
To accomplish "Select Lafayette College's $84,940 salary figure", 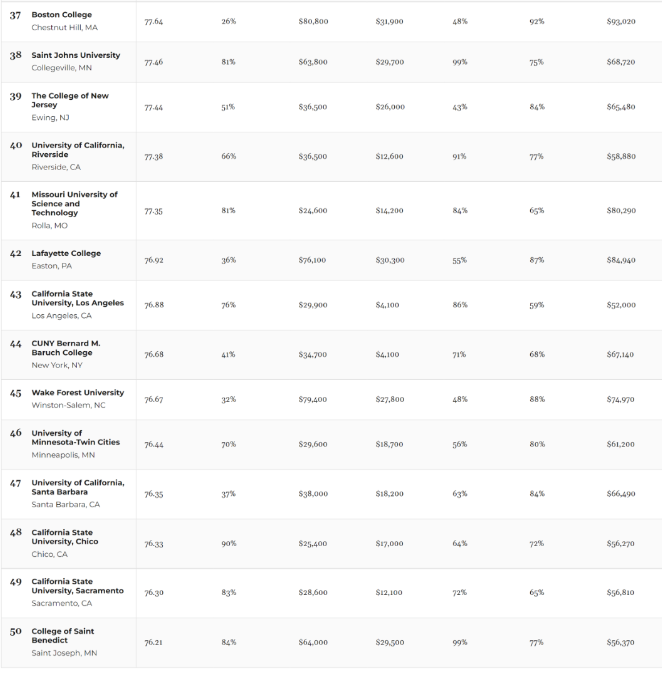I will [620, 260].
